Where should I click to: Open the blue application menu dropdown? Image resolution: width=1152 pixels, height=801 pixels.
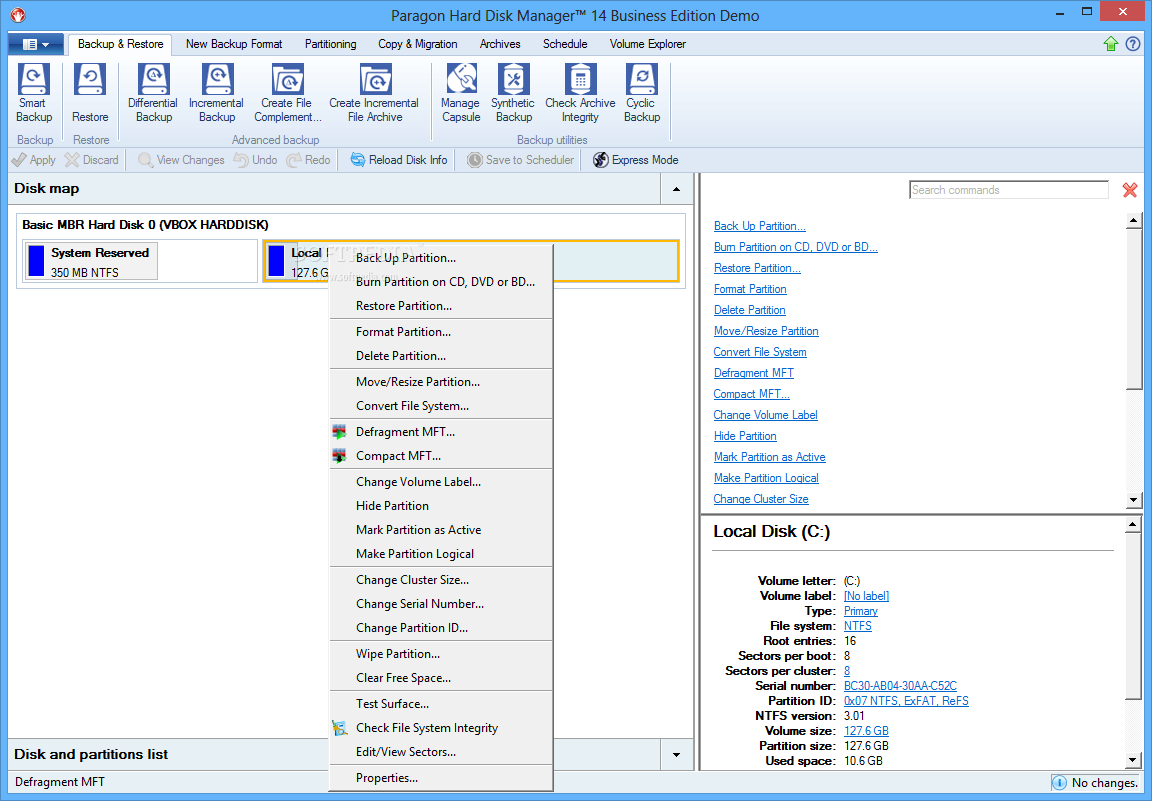[x=35, y=44]
